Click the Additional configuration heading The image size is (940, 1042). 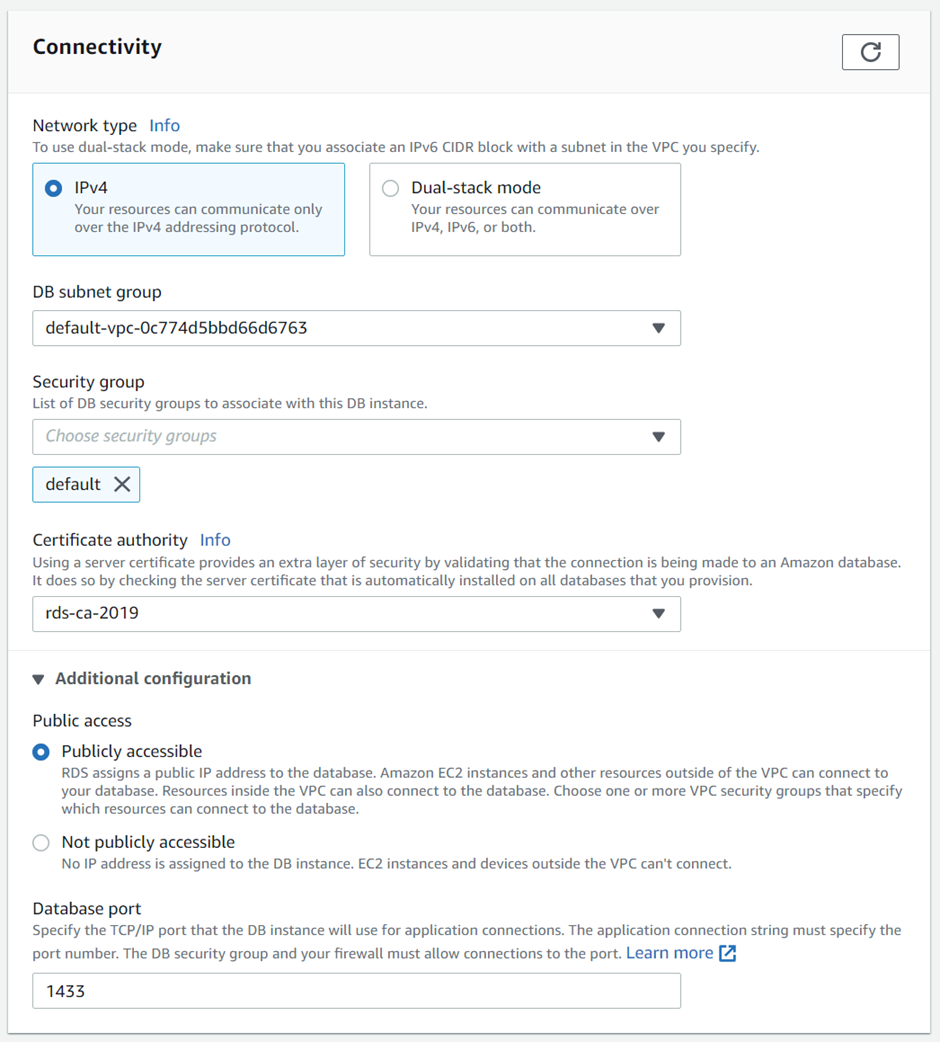(x=153, y=678)
